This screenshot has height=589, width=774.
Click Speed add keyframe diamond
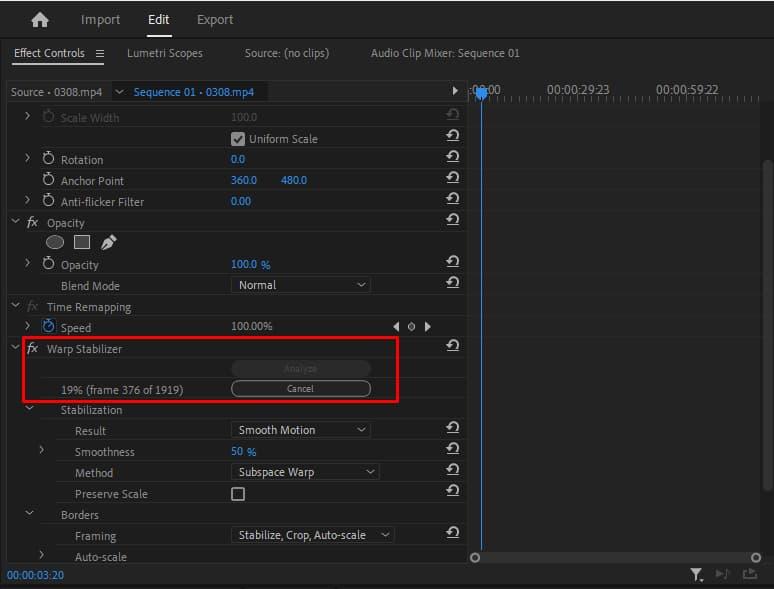pyautogui.click(x=411, y=327)
